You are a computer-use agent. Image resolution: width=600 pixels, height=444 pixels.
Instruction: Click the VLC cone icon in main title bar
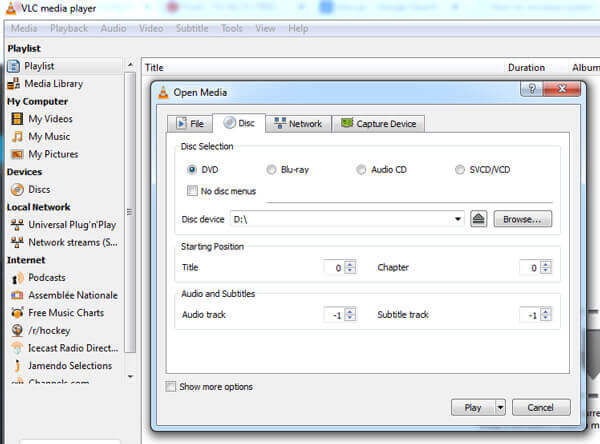point(11,8)
